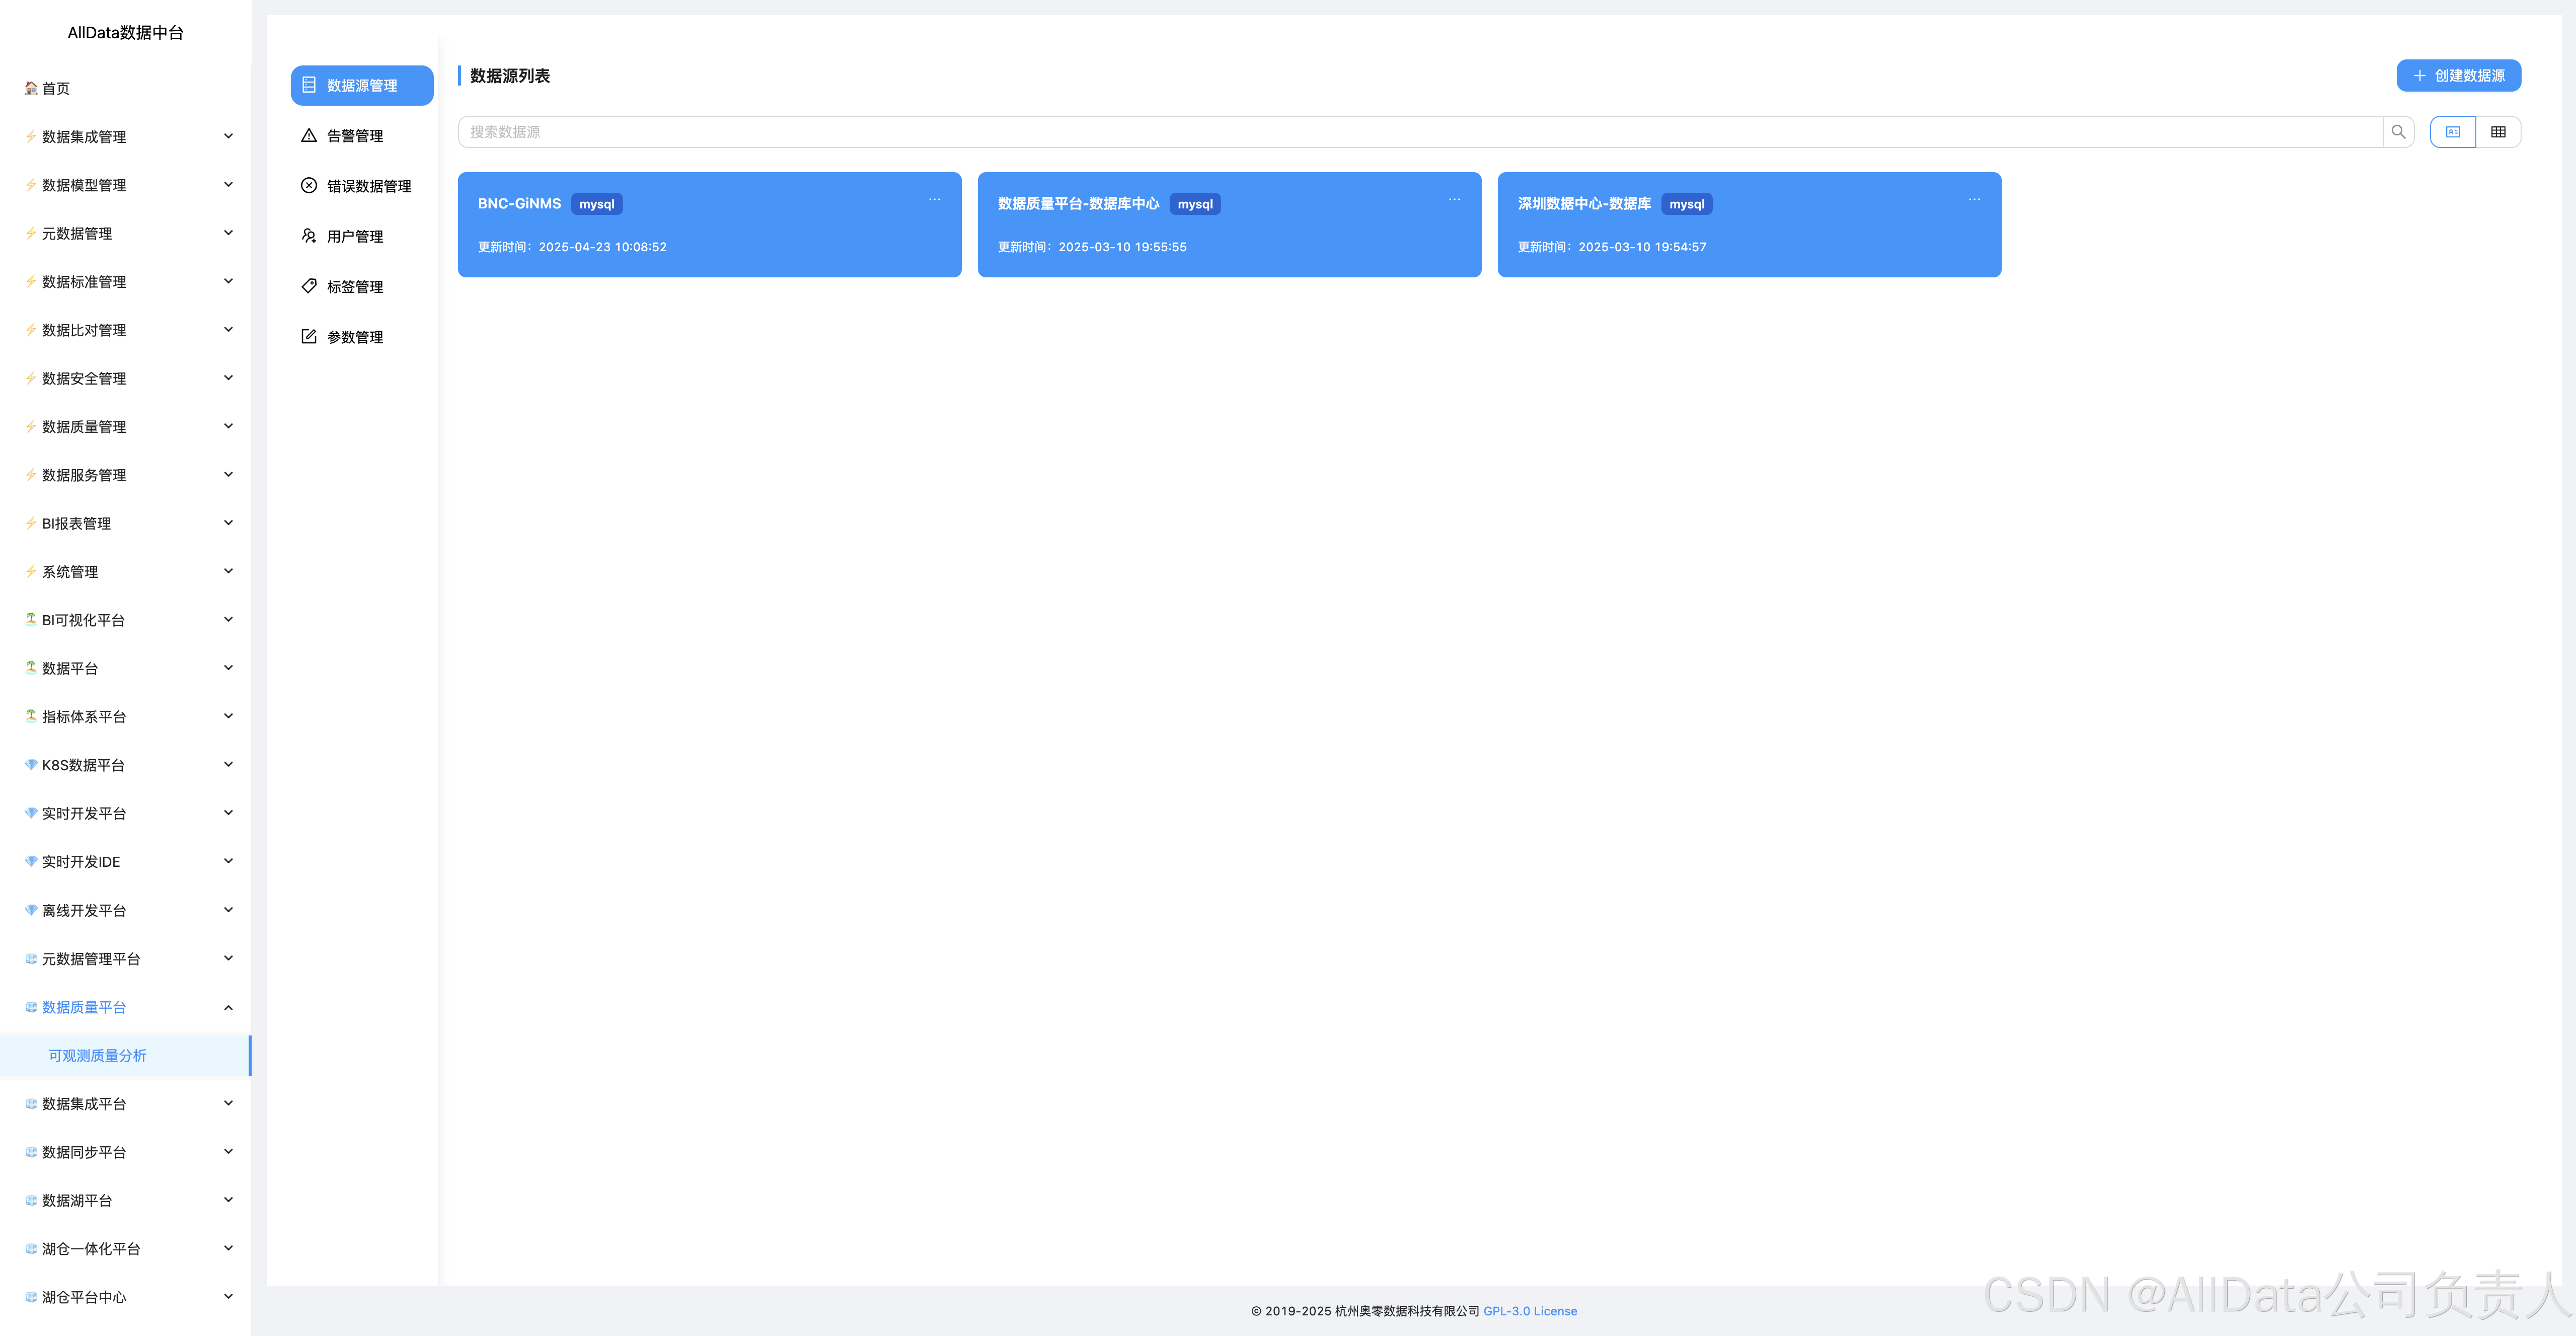This screenshot has height=1336, width=2576.
Task: Open 实时开发平台 sidebar menu
Action: pos(125,813)
